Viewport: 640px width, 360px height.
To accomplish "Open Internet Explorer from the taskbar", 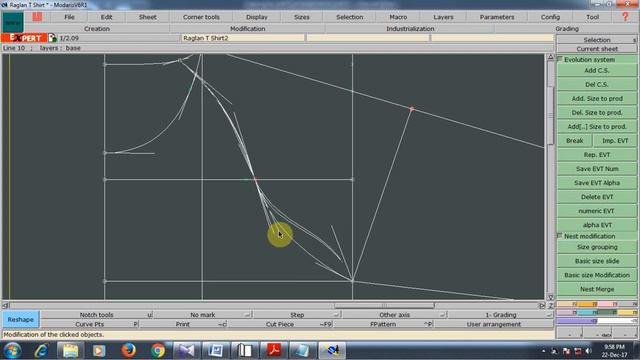I will [41, 351].
